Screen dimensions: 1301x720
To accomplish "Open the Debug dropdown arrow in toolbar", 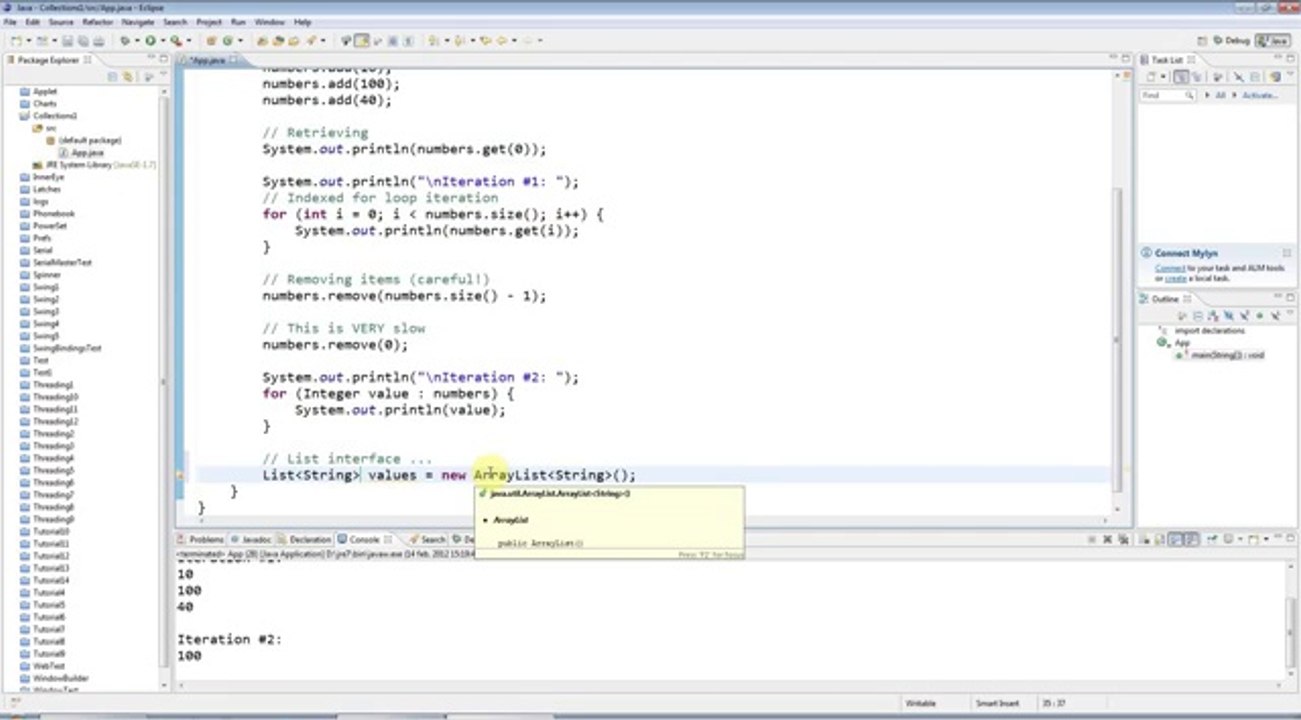I will (x=136, y=41).
